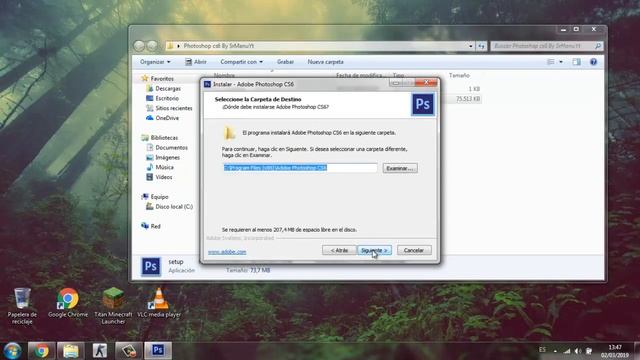Click the File Explorer taskbar icon
The width and height of the screenshot is (640, 360).
(71, 351)
